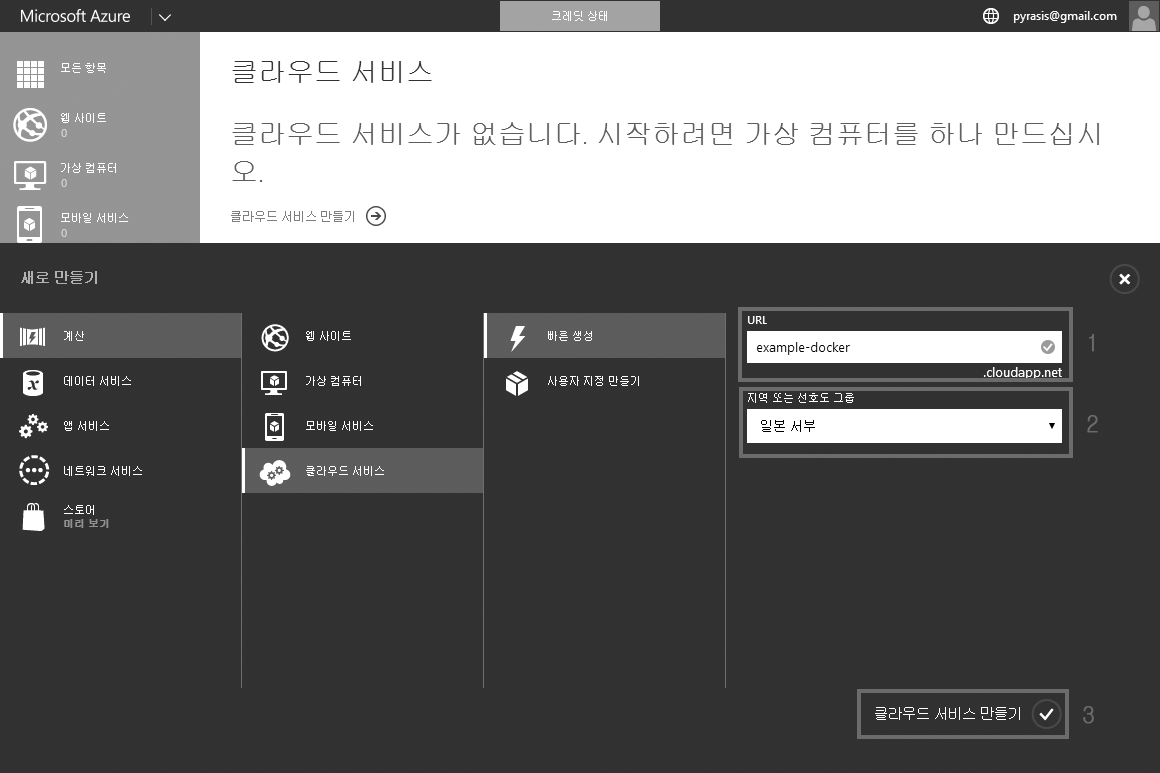Click the URL input field

(x=890, y=347)
